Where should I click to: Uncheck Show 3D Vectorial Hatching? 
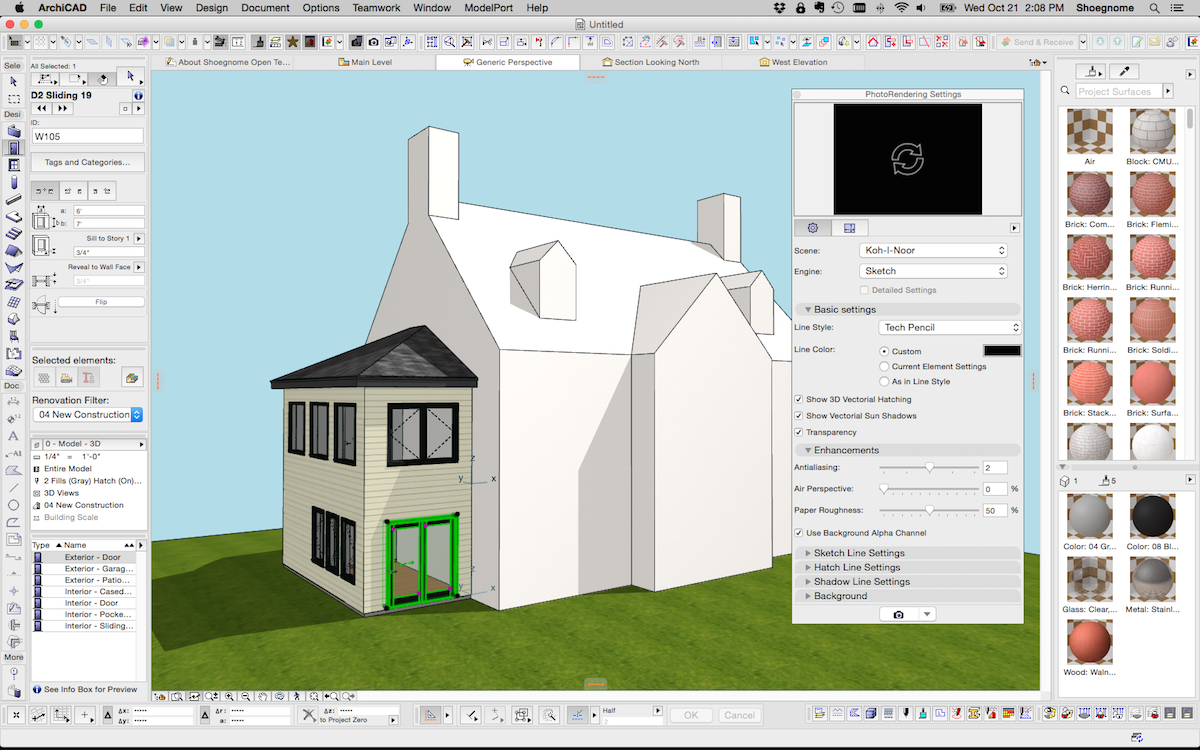(799, 399)
